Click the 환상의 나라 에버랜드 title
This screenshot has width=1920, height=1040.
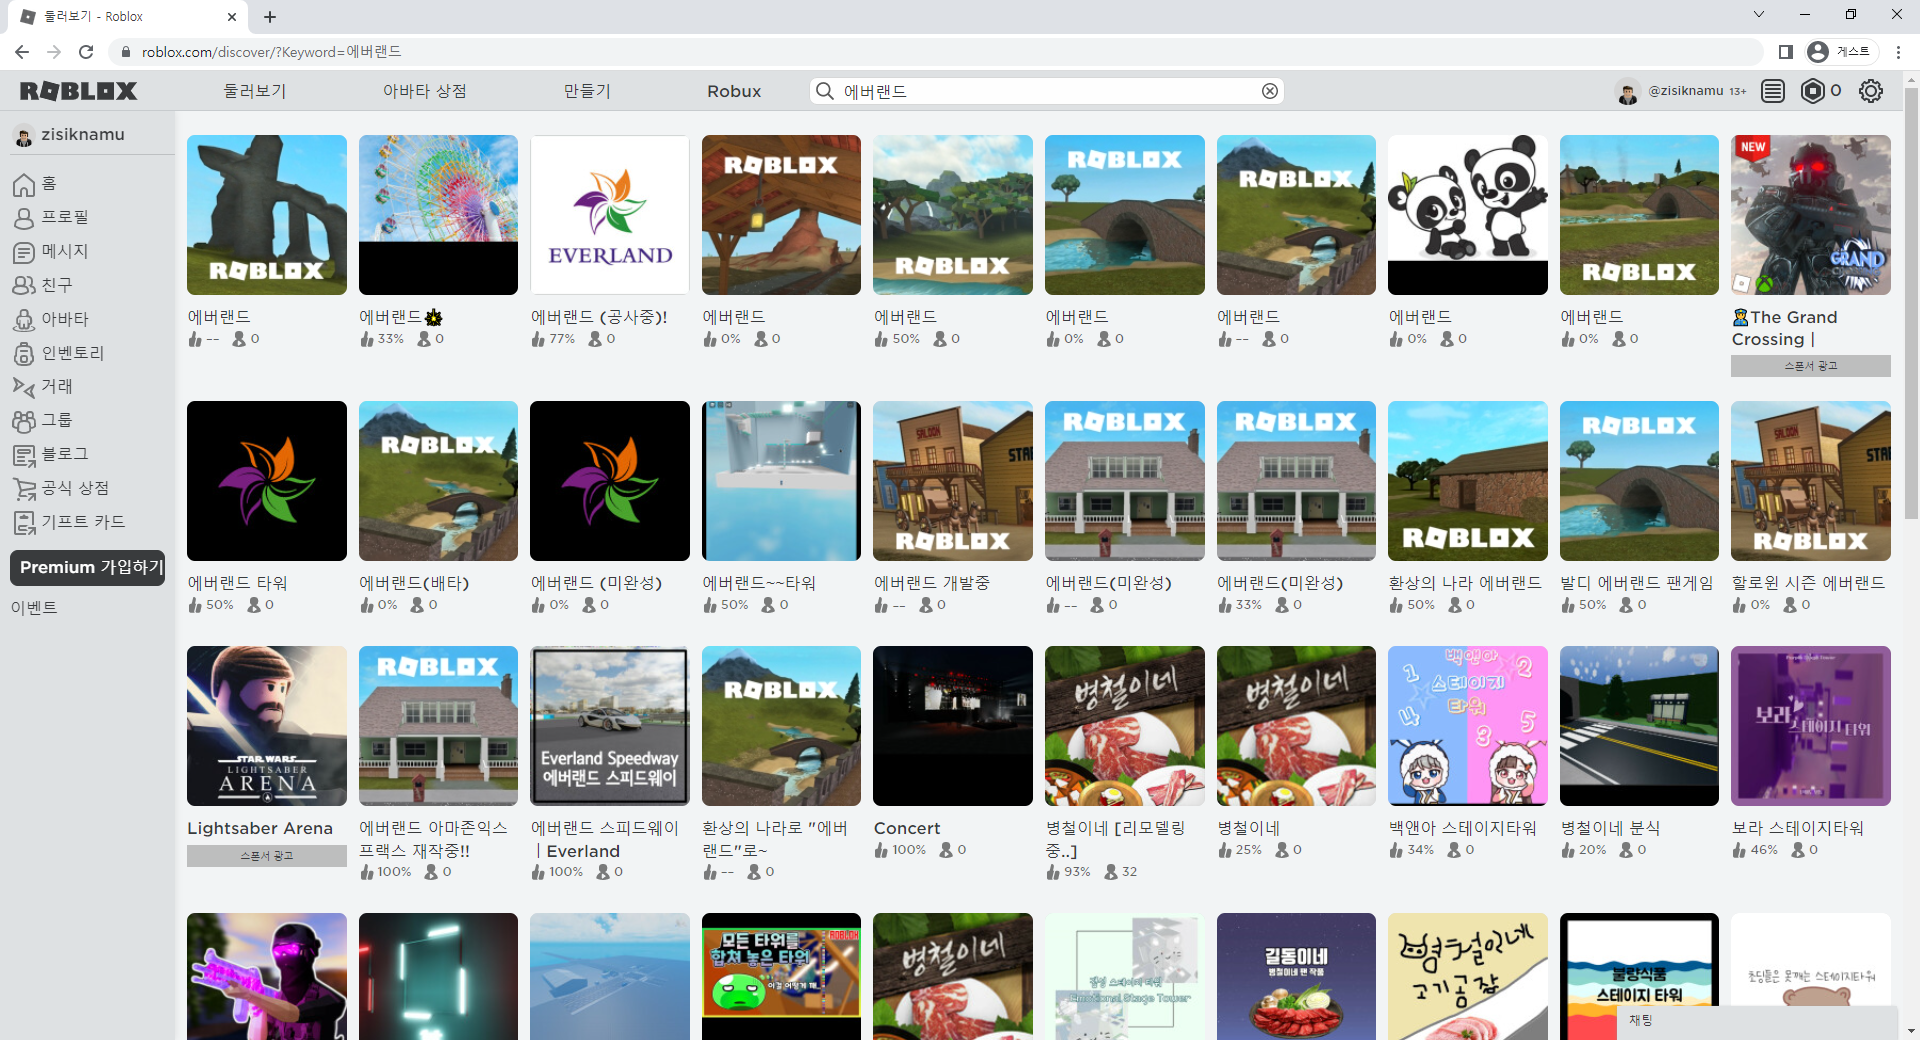click(x=1465, y=583)
